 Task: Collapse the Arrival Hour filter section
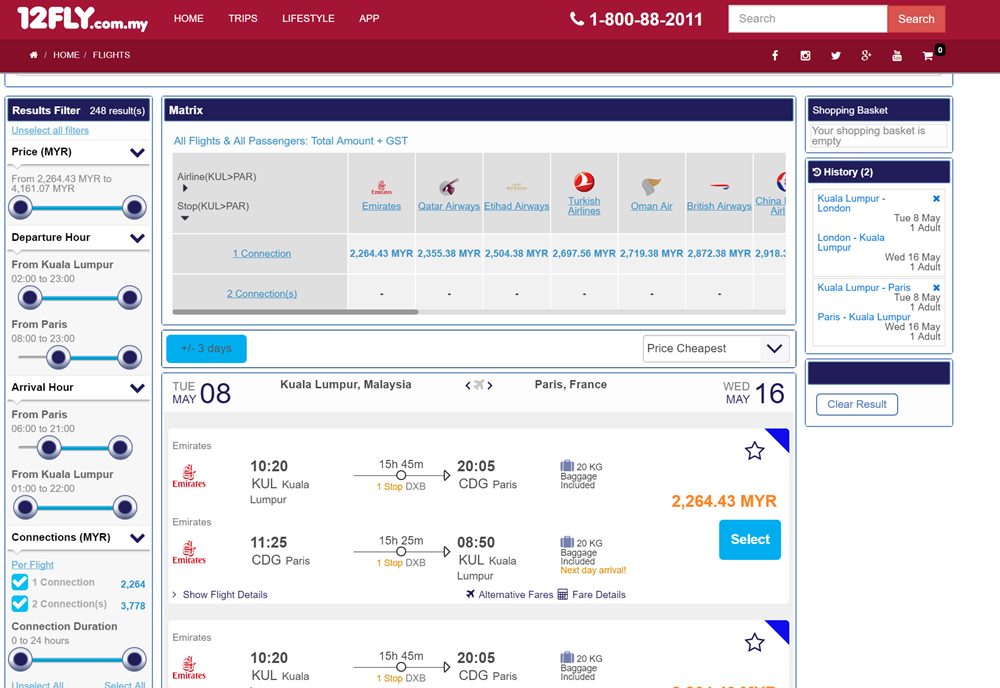(137, 388)
